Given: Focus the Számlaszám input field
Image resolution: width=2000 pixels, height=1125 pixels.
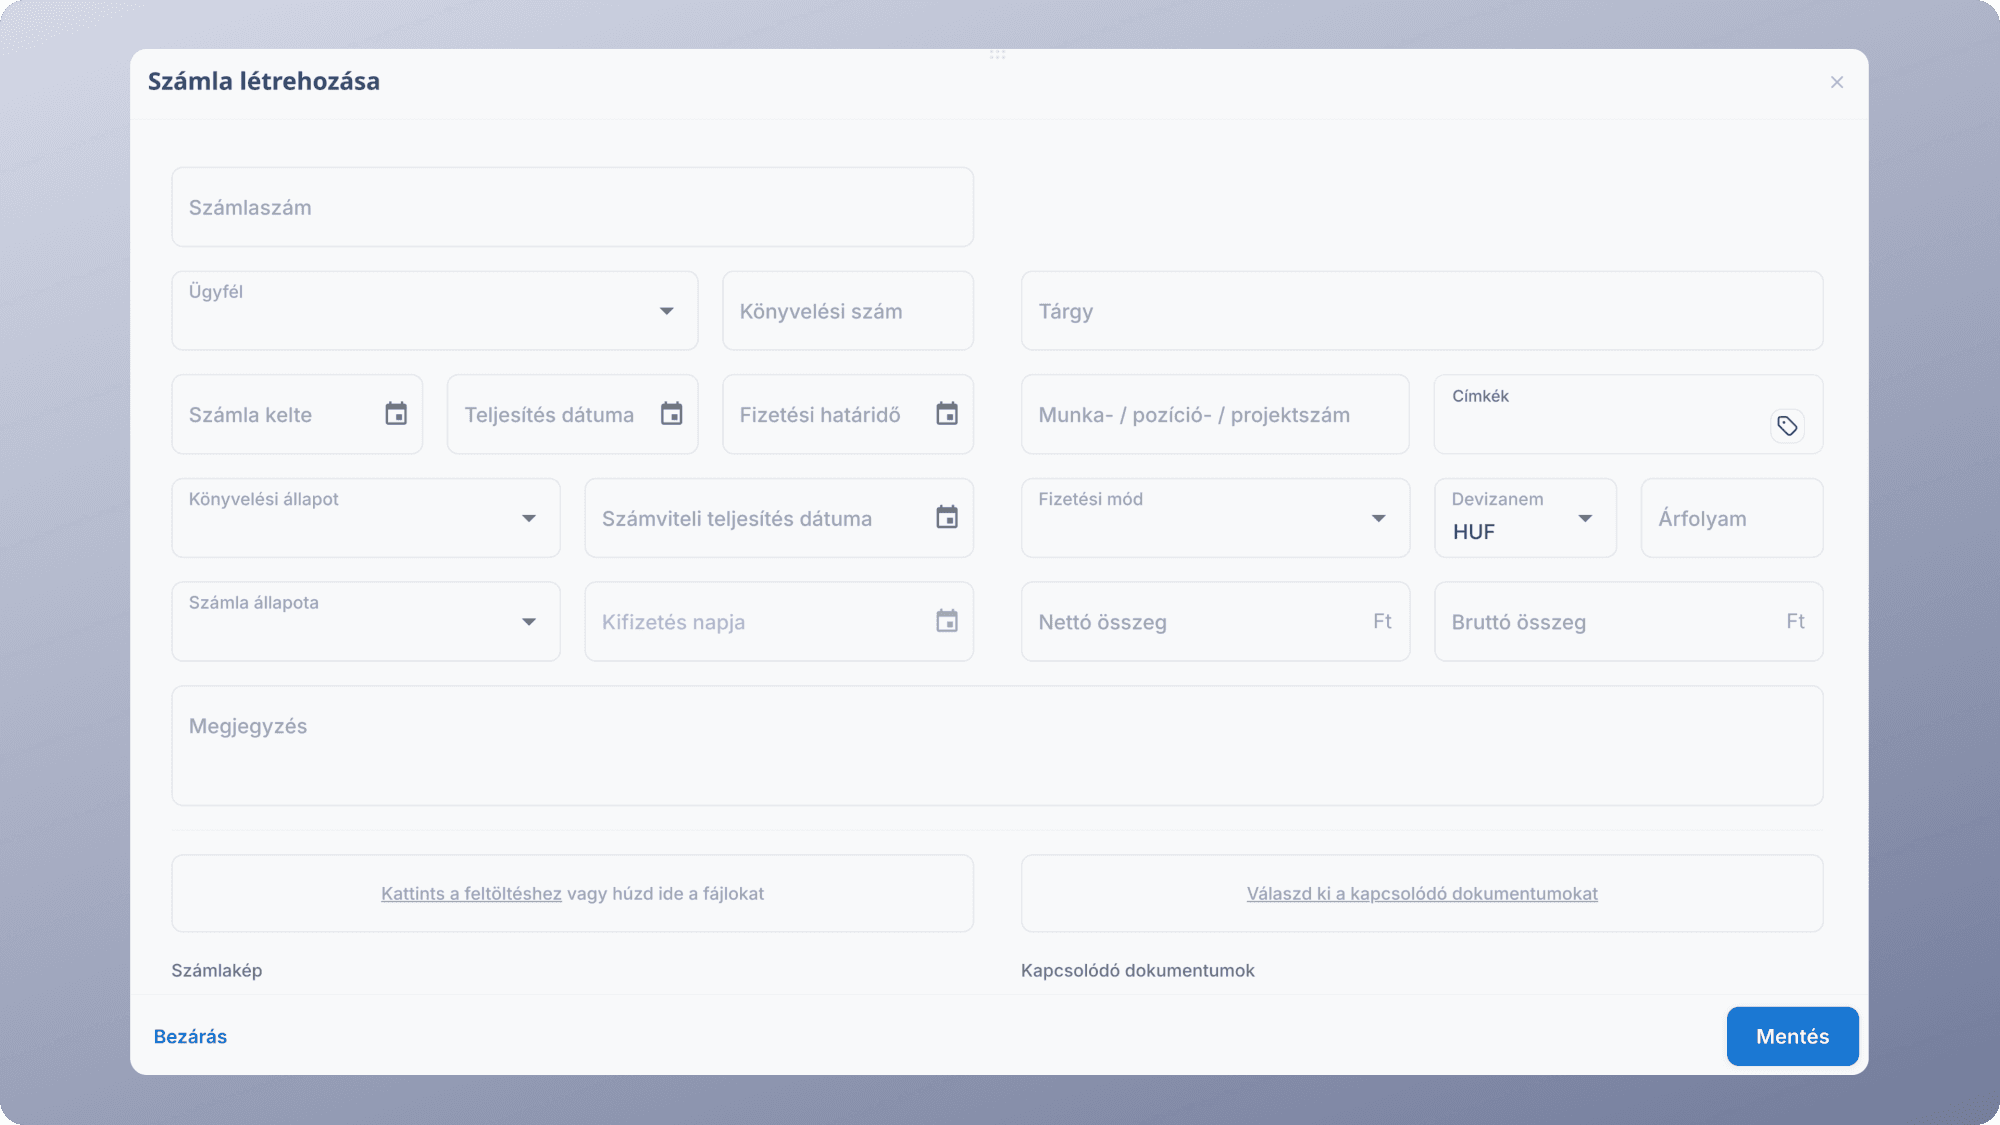Looking at the screenshot, I should [572, 207].
